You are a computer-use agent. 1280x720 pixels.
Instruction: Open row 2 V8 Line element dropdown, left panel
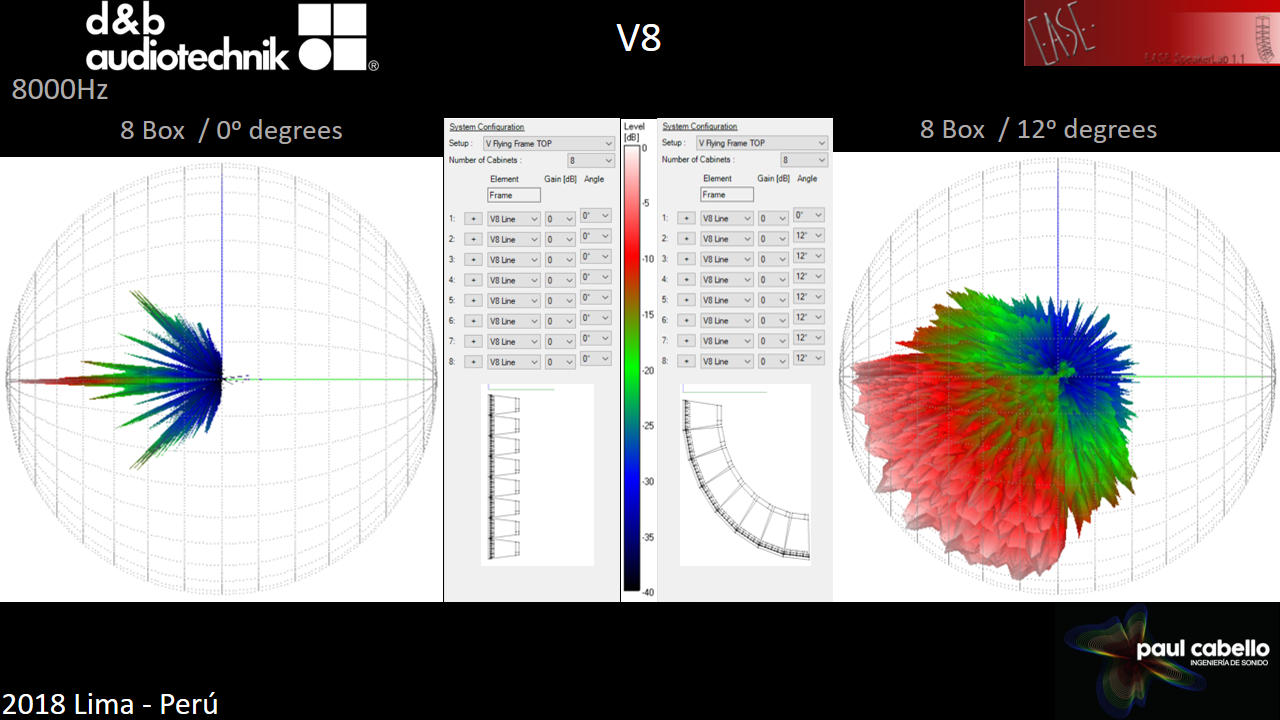514,239
